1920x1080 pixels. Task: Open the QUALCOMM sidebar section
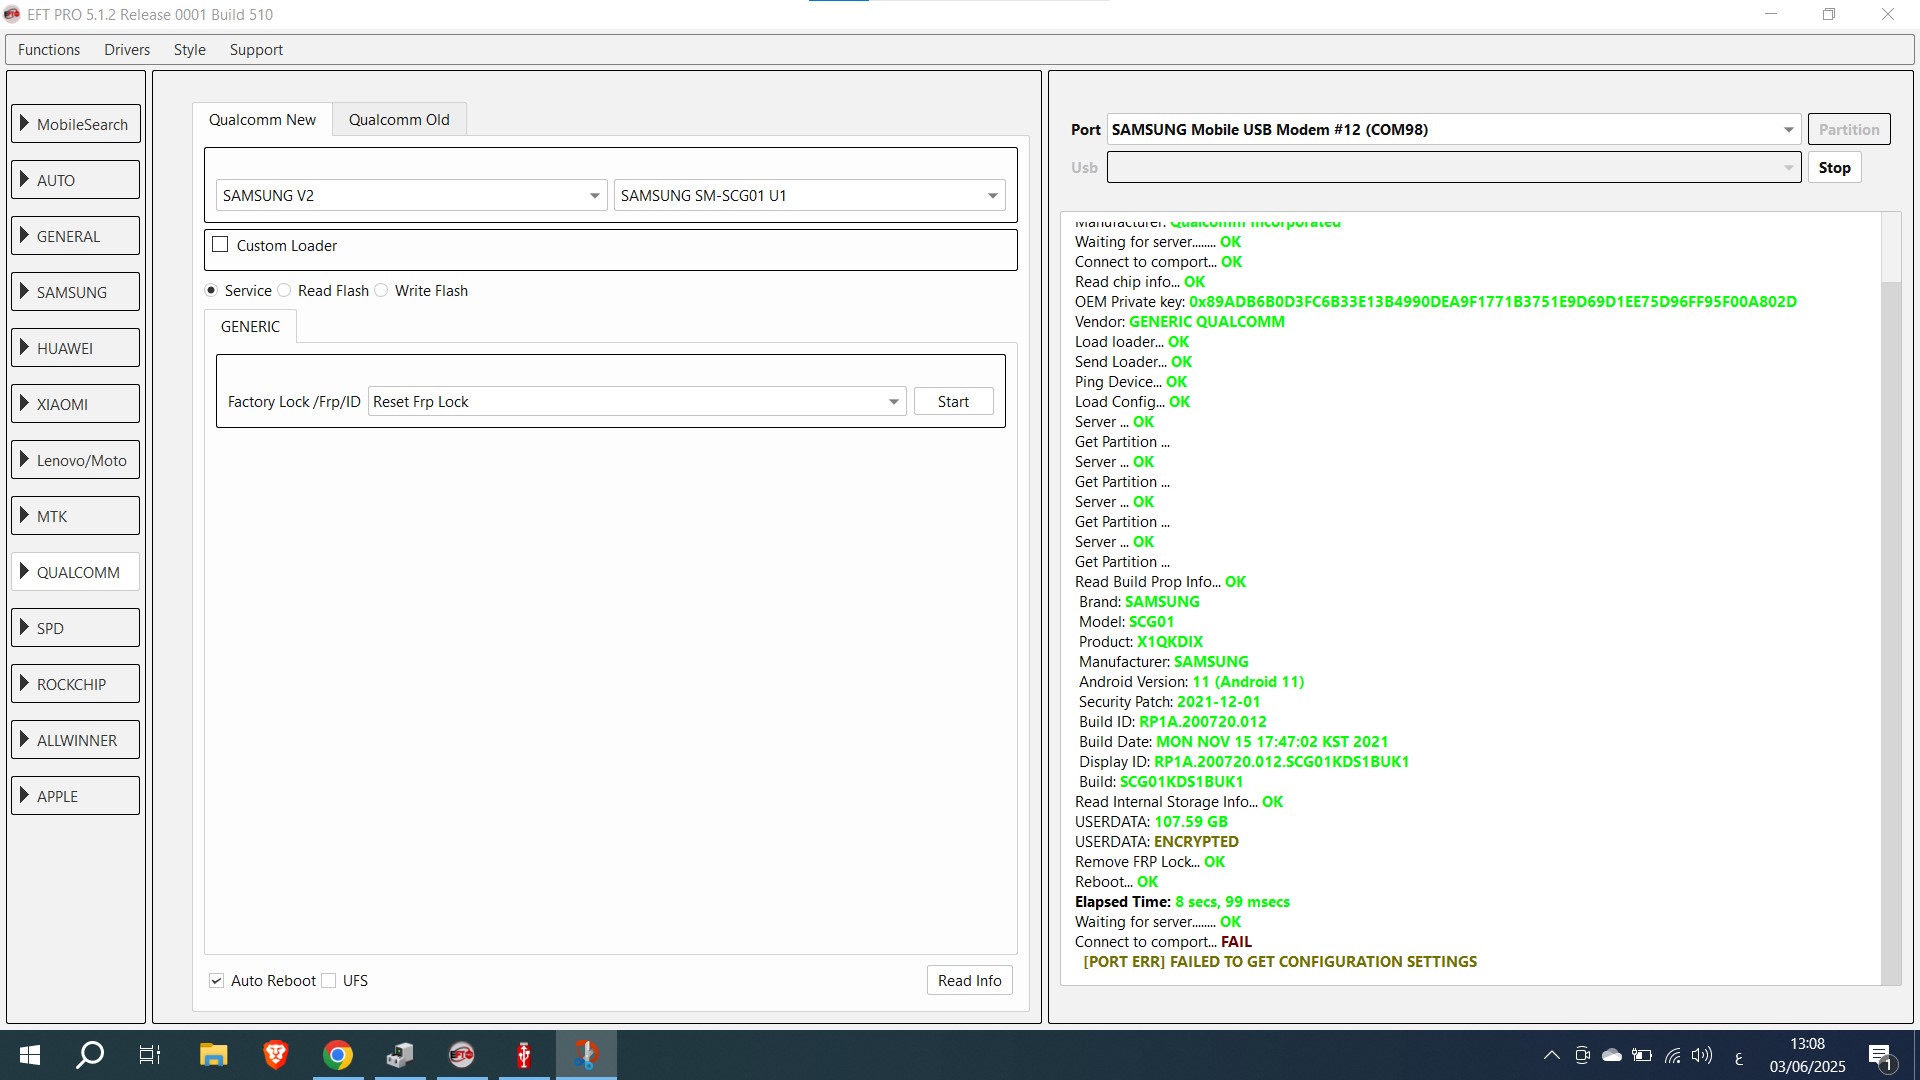coord(76,572)
